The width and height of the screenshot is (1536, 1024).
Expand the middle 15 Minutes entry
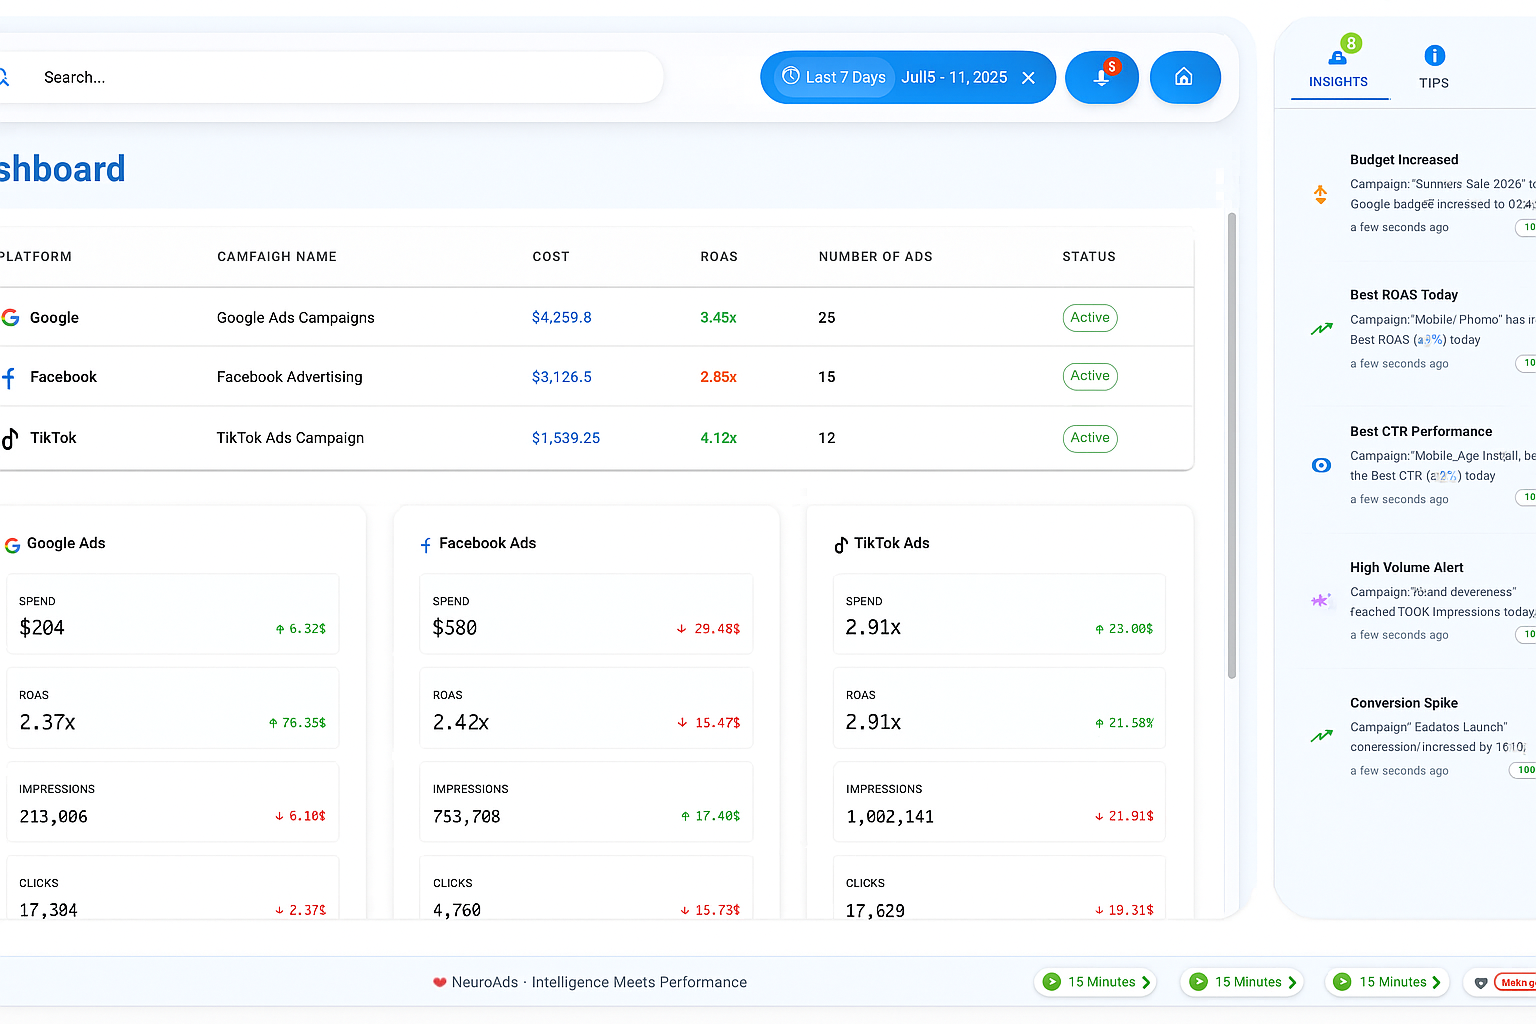[1241, 982]
